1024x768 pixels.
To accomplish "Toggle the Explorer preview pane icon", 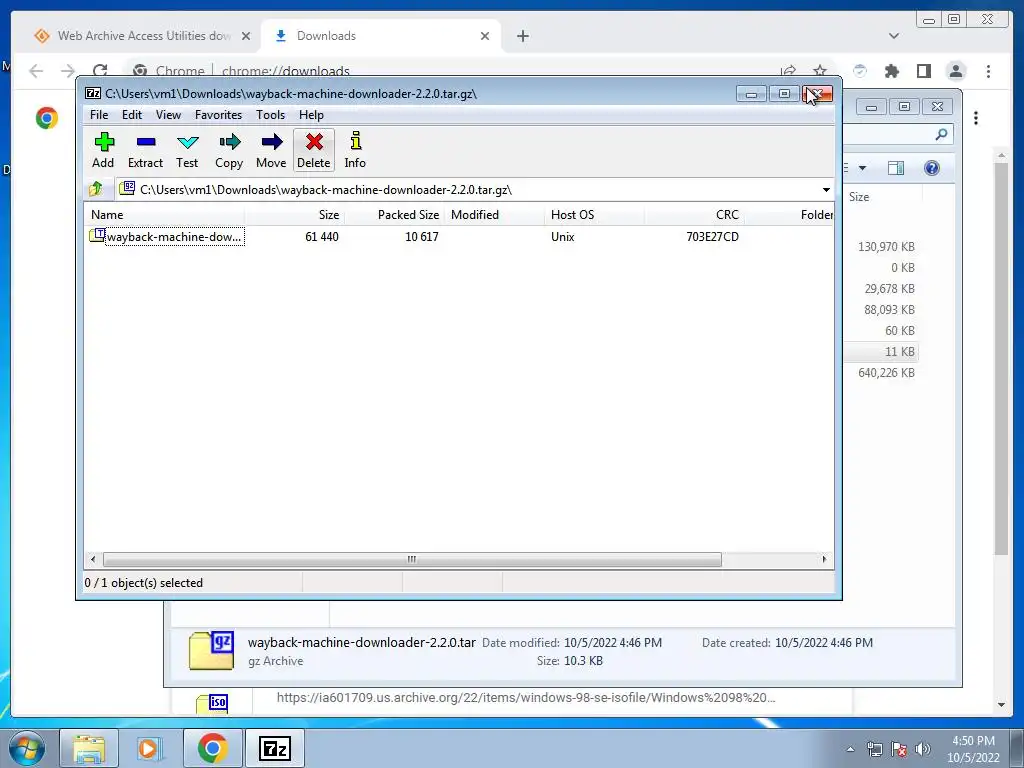I will point(896,168).
